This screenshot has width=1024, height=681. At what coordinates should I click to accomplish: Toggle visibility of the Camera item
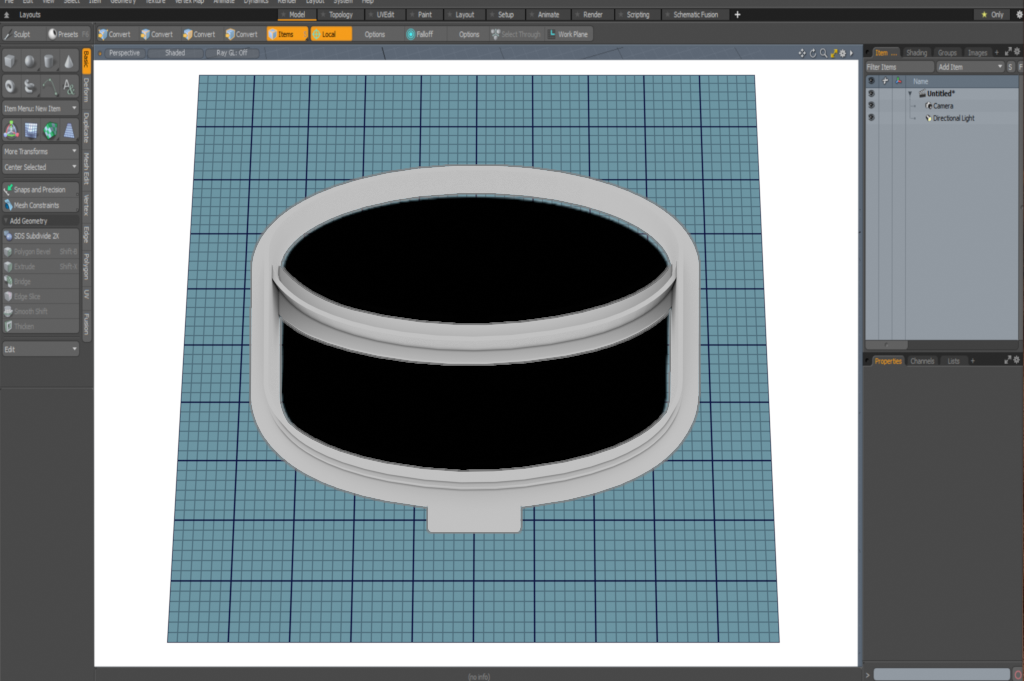tap(871, 106)
